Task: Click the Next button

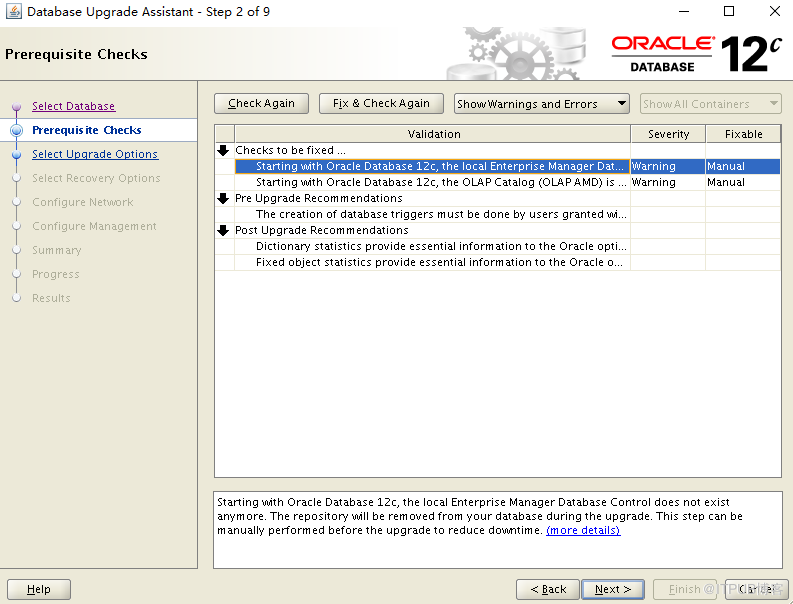Action: coord(613,589)
